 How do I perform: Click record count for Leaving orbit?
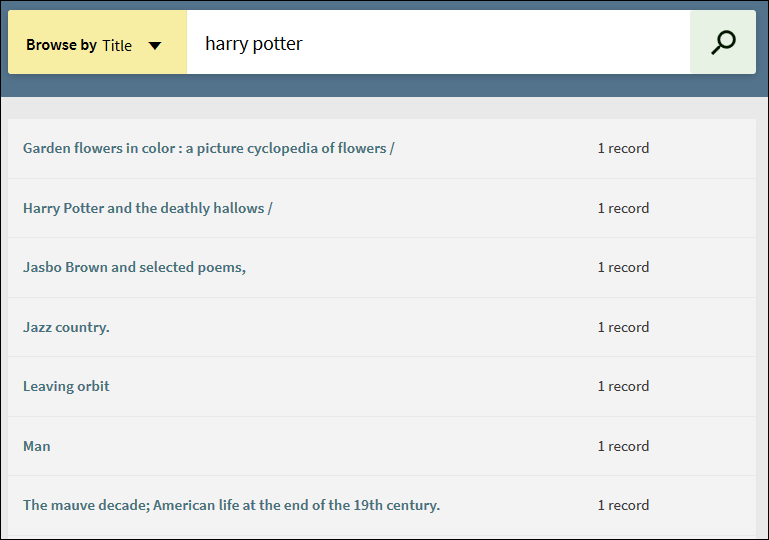[x=623, y=386]
